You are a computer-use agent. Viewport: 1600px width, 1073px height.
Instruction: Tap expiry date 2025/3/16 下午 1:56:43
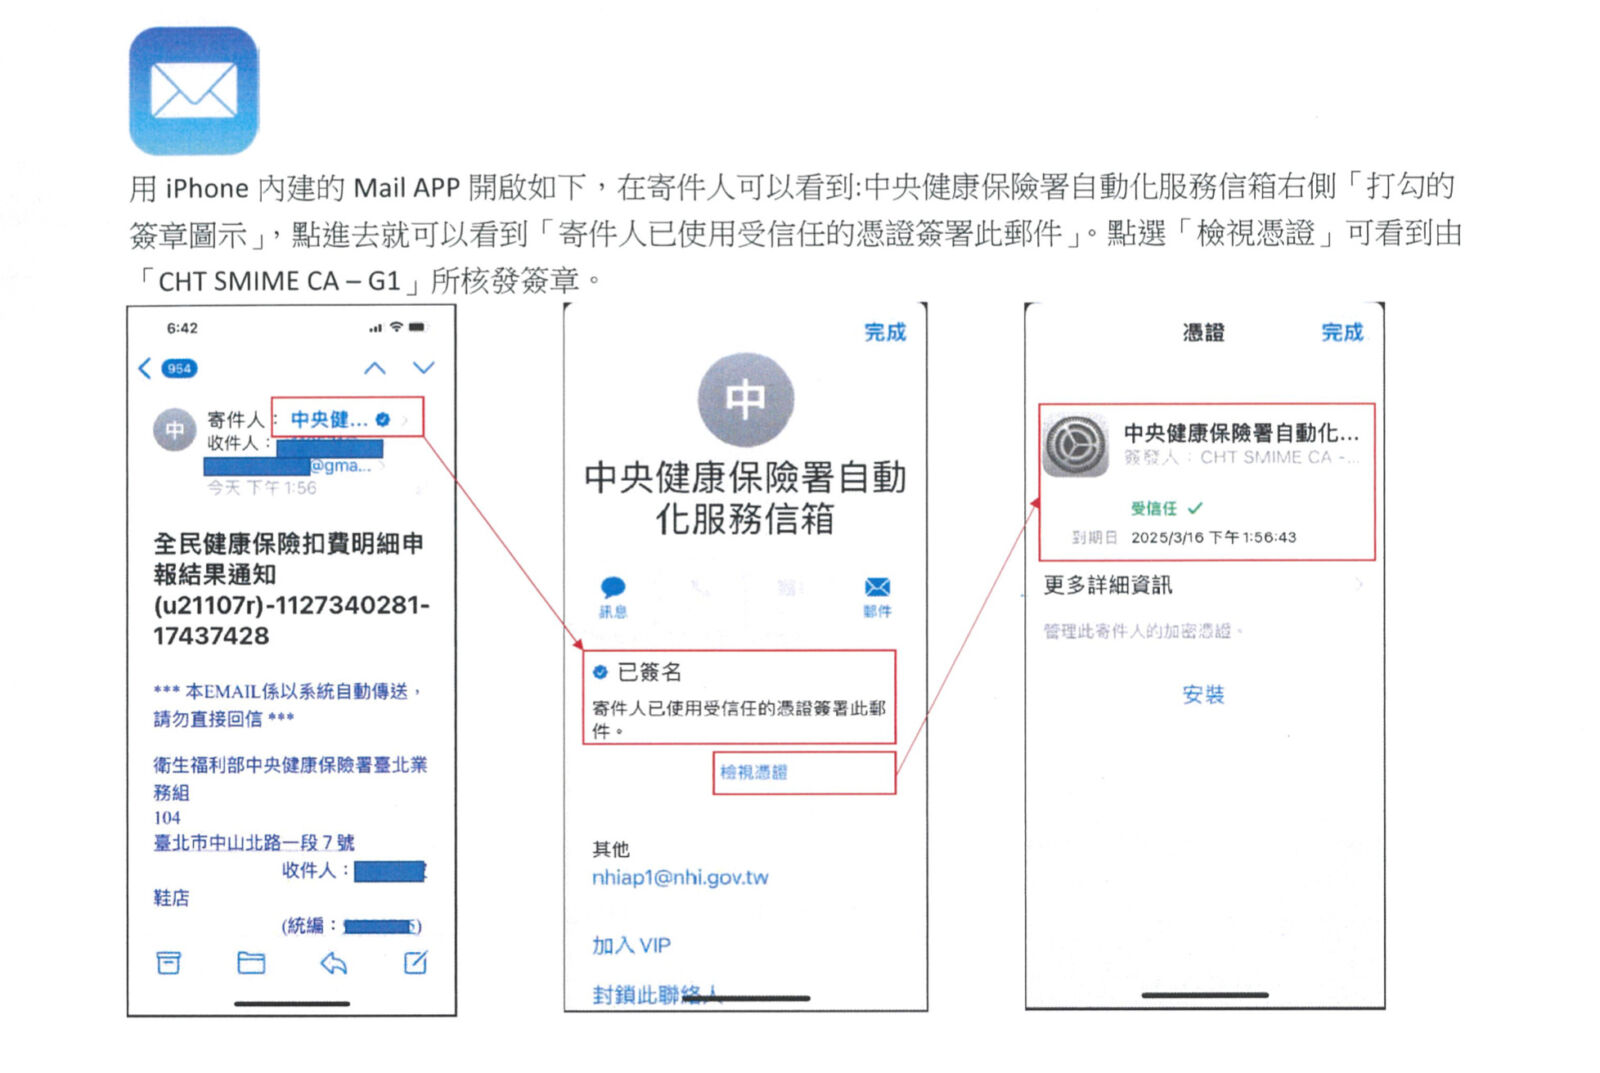(x=1213, y=537)
